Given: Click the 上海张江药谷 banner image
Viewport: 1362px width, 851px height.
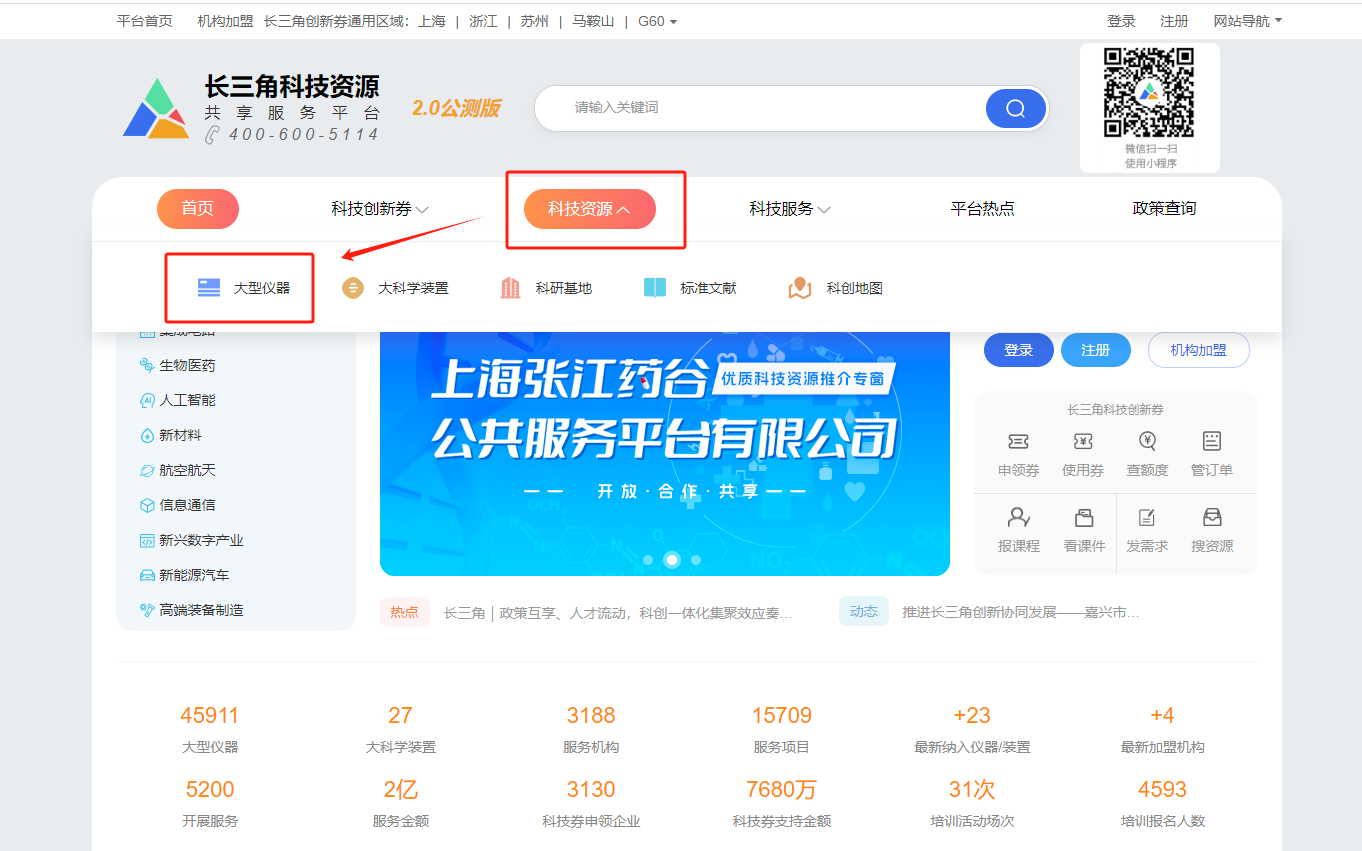Looking at the screenshot, I should tap(664, 454).
